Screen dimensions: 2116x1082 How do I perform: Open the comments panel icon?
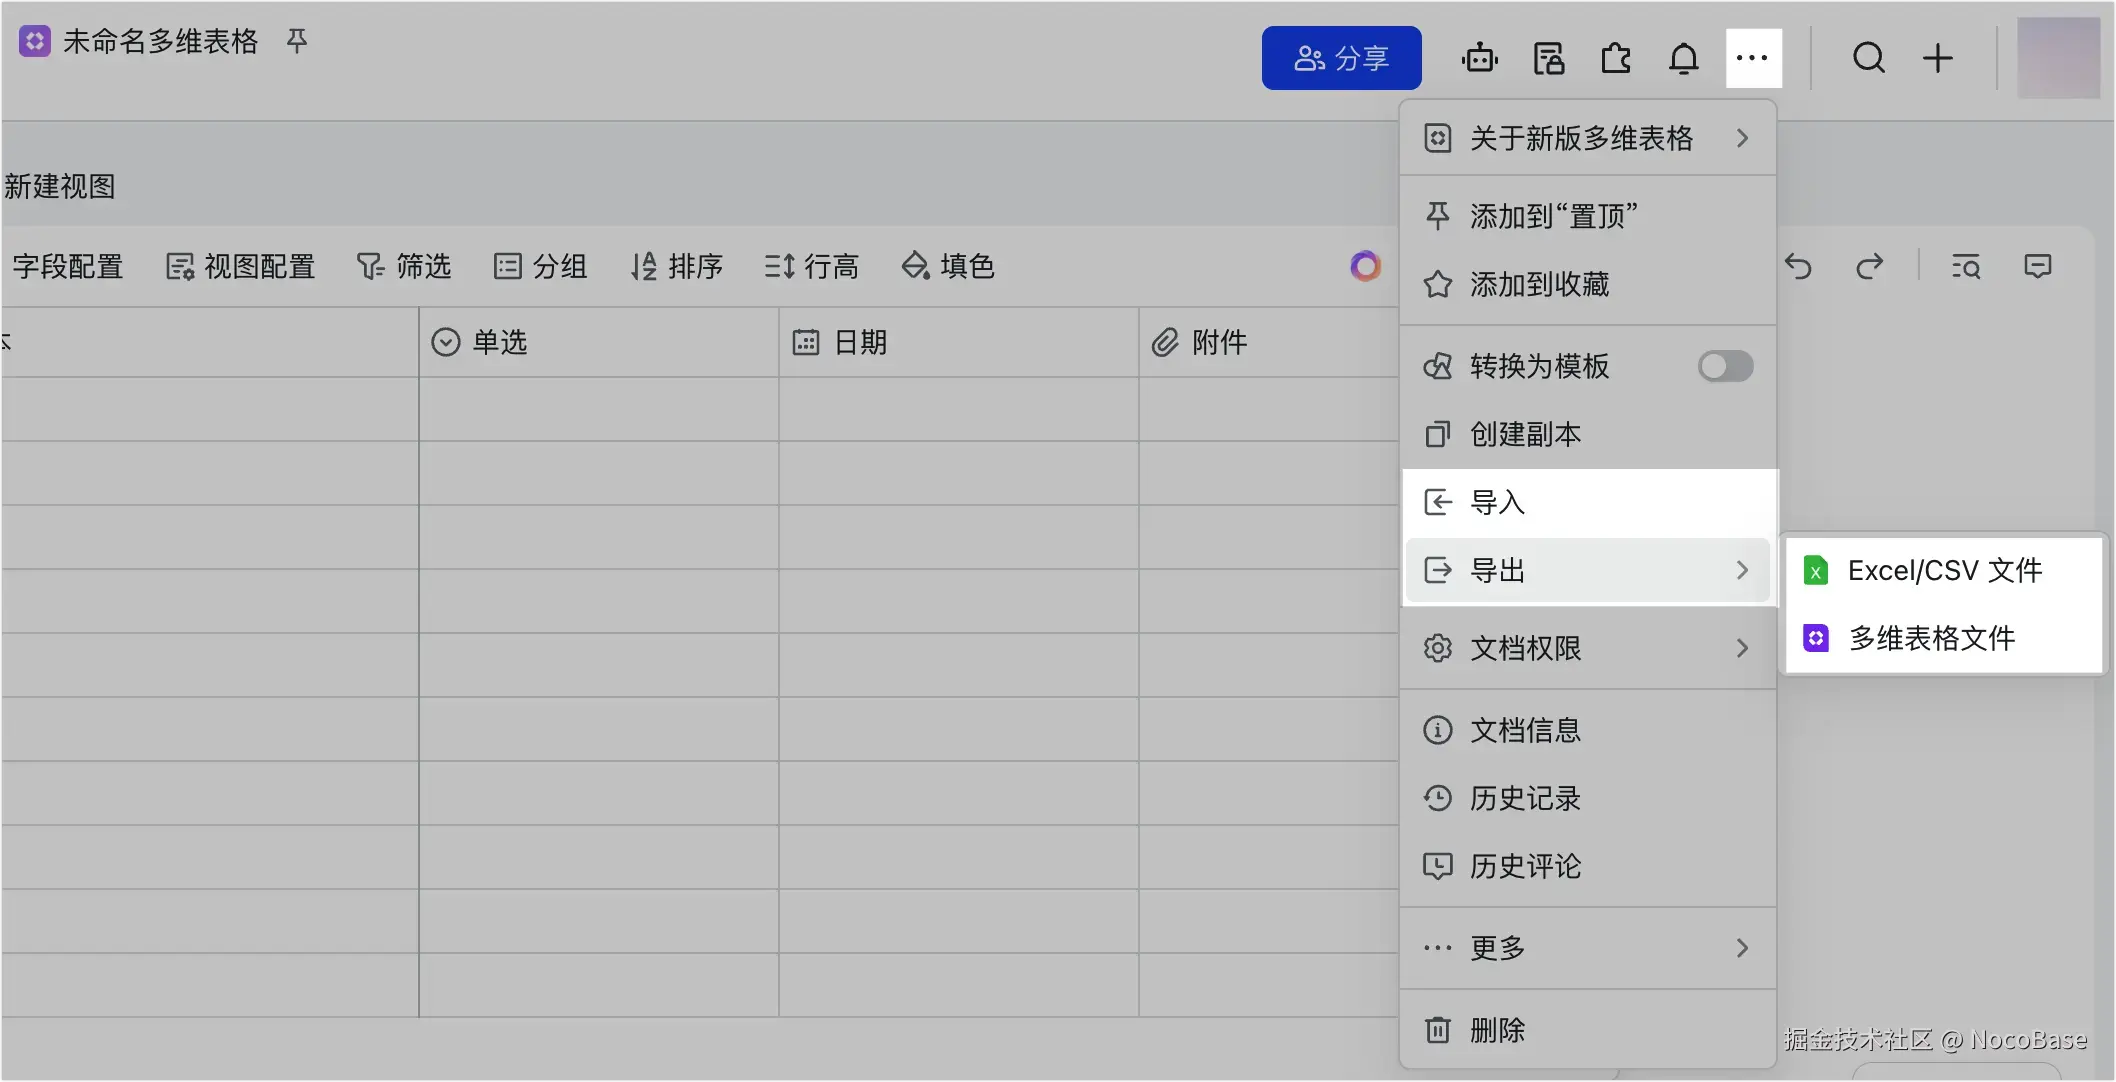tap(2037, 266)
